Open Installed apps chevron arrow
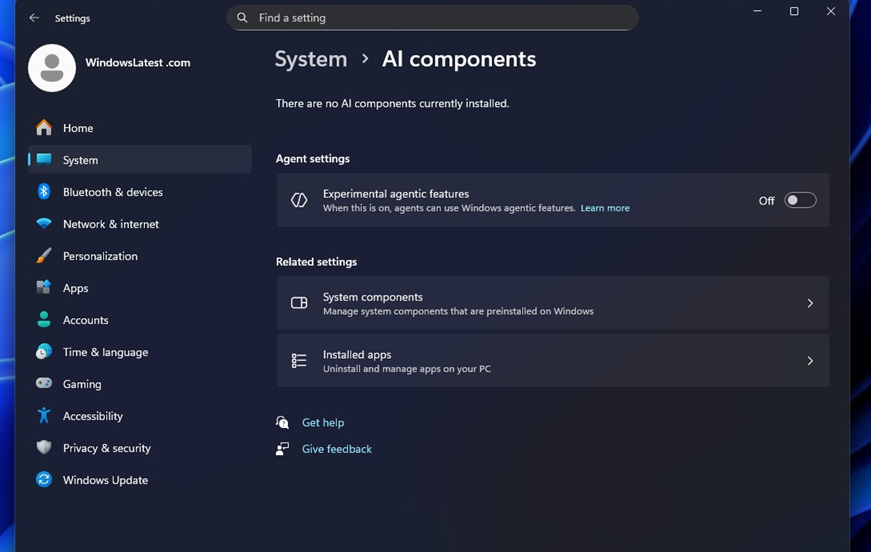The width and height of the screenshot is (871, 552). click(x=810, y=360)
